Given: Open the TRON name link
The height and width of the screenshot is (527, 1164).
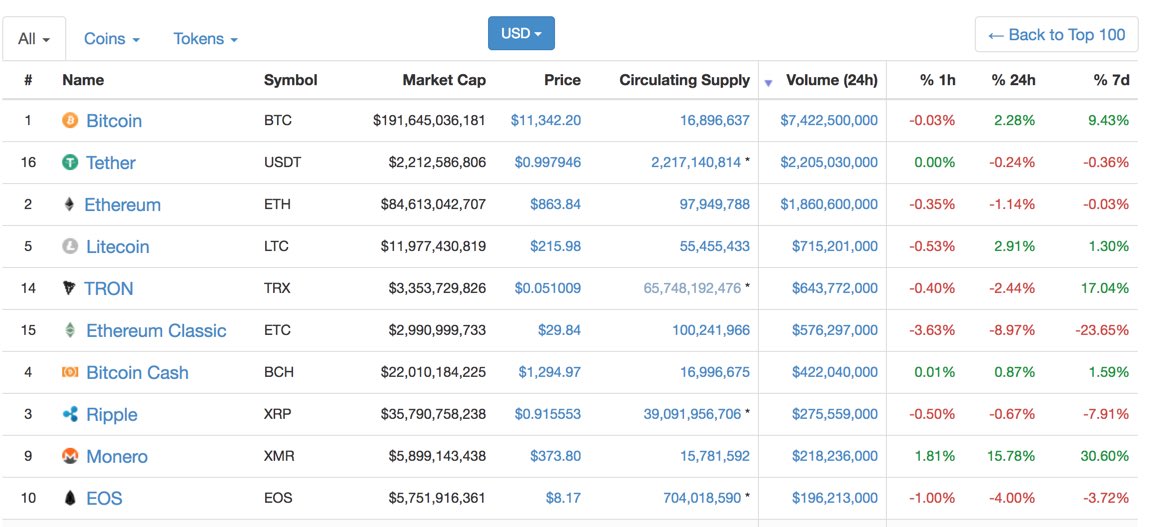Looking at the screenshot, I should pyautogui.click(x=108, y=288).
